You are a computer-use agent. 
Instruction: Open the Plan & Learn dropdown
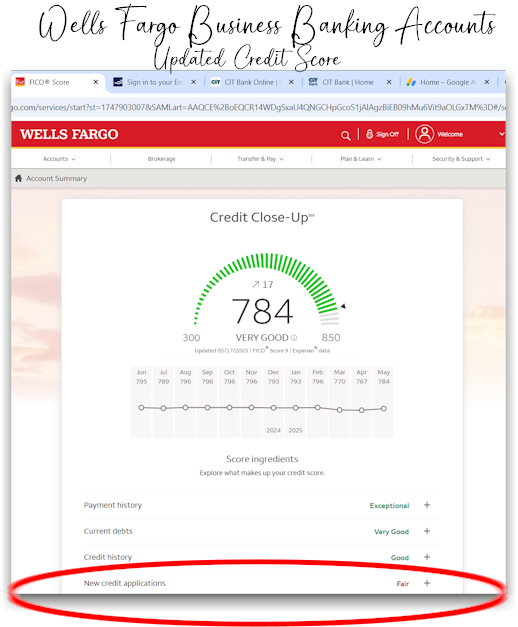coord(361,159)
